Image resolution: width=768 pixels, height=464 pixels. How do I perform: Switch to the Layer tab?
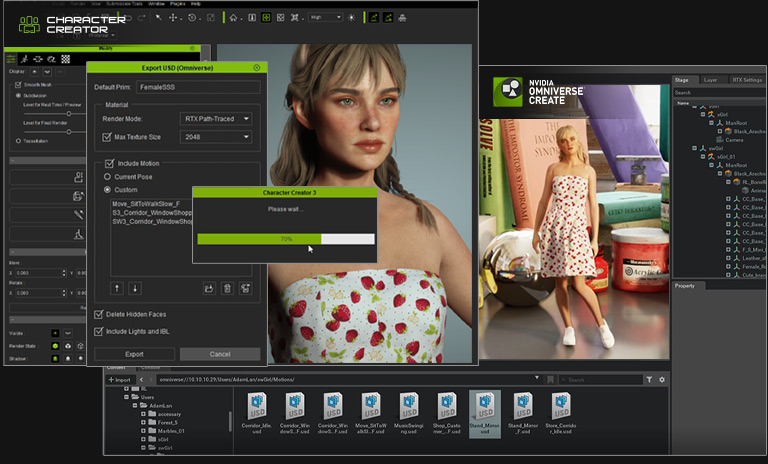pyautogui.click(x=710, y=79)
